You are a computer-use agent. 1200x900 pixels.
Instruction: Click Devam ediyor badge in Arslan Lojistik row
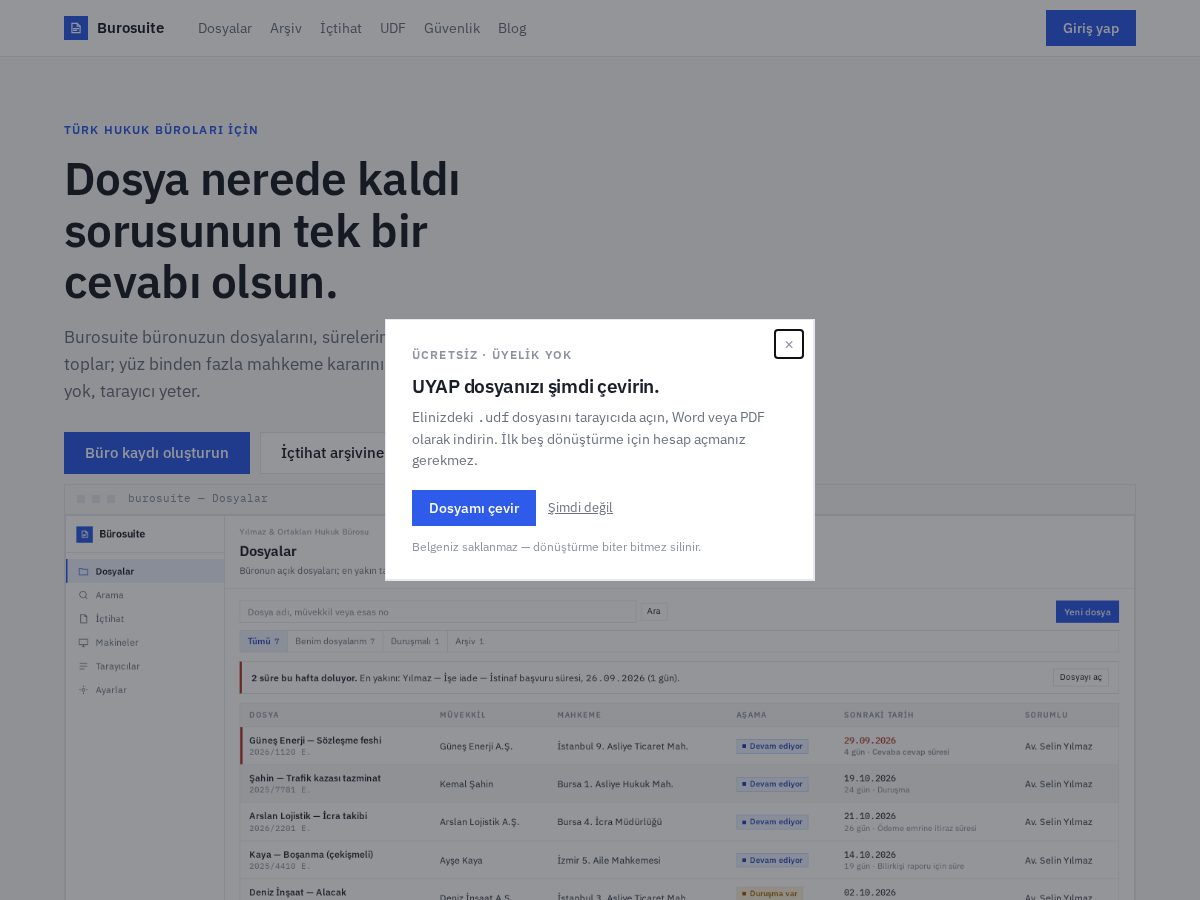point(772,822)
